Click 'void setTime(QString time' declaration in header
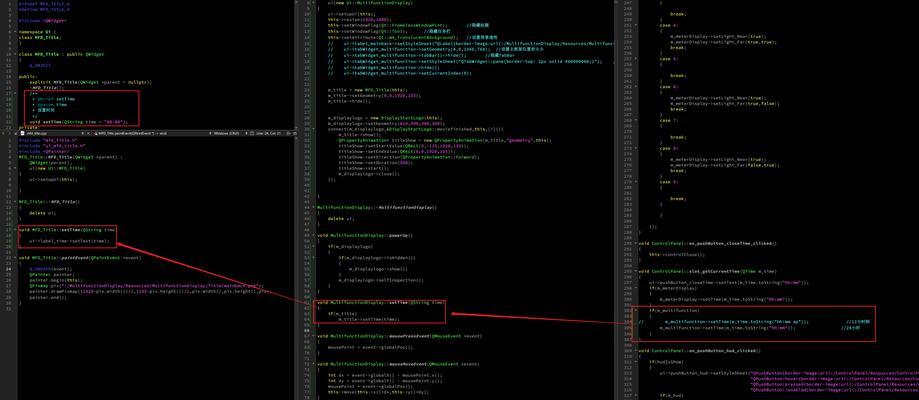 79,122
